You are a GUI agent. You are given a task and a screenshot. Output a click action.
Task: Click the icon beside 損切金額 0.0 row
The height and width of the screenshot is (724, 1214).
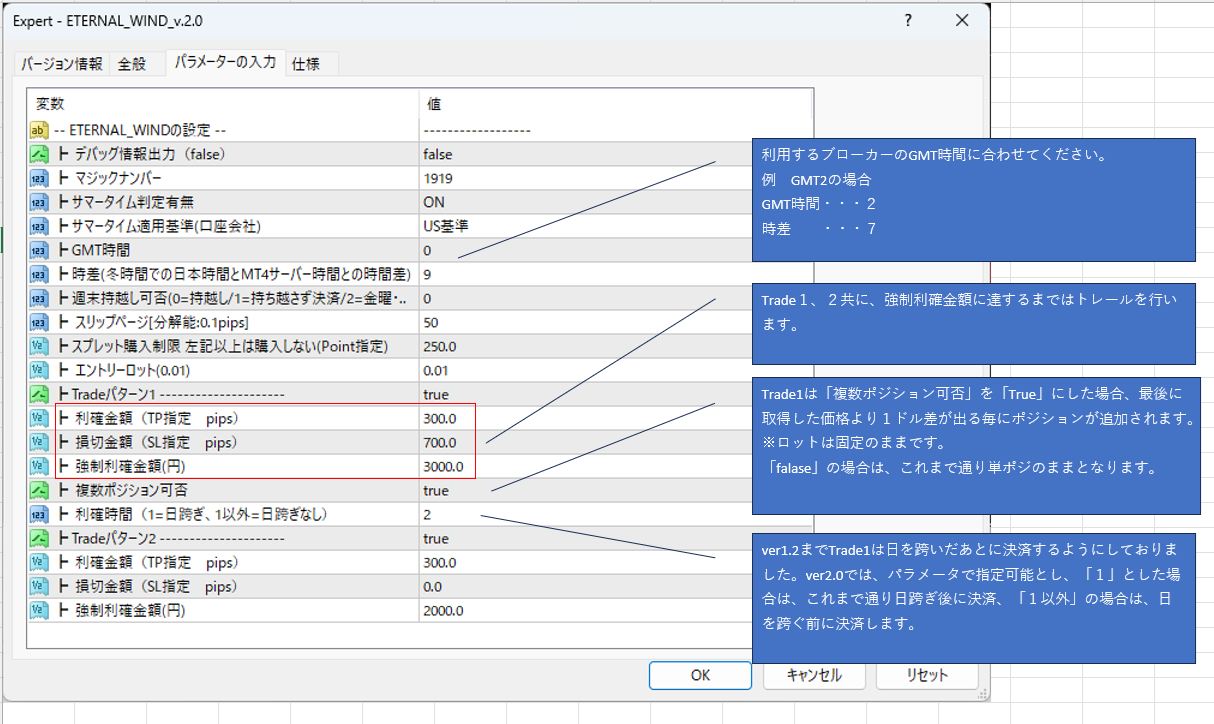(39, 586)
